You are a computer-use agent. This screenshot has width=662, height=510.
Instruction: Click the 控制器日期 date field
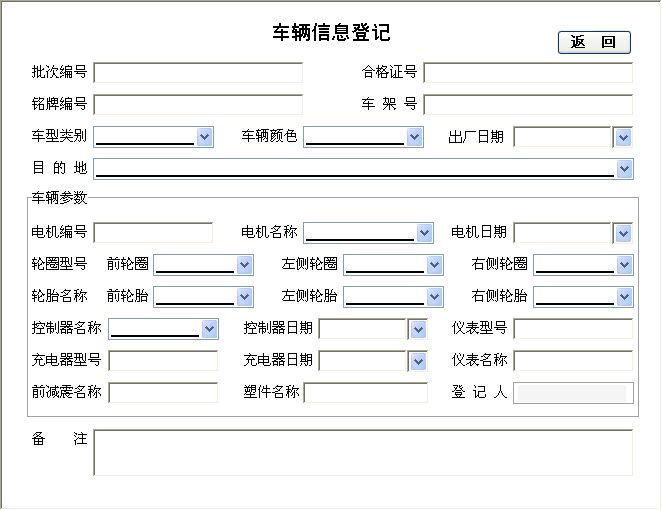click(363, 329)
